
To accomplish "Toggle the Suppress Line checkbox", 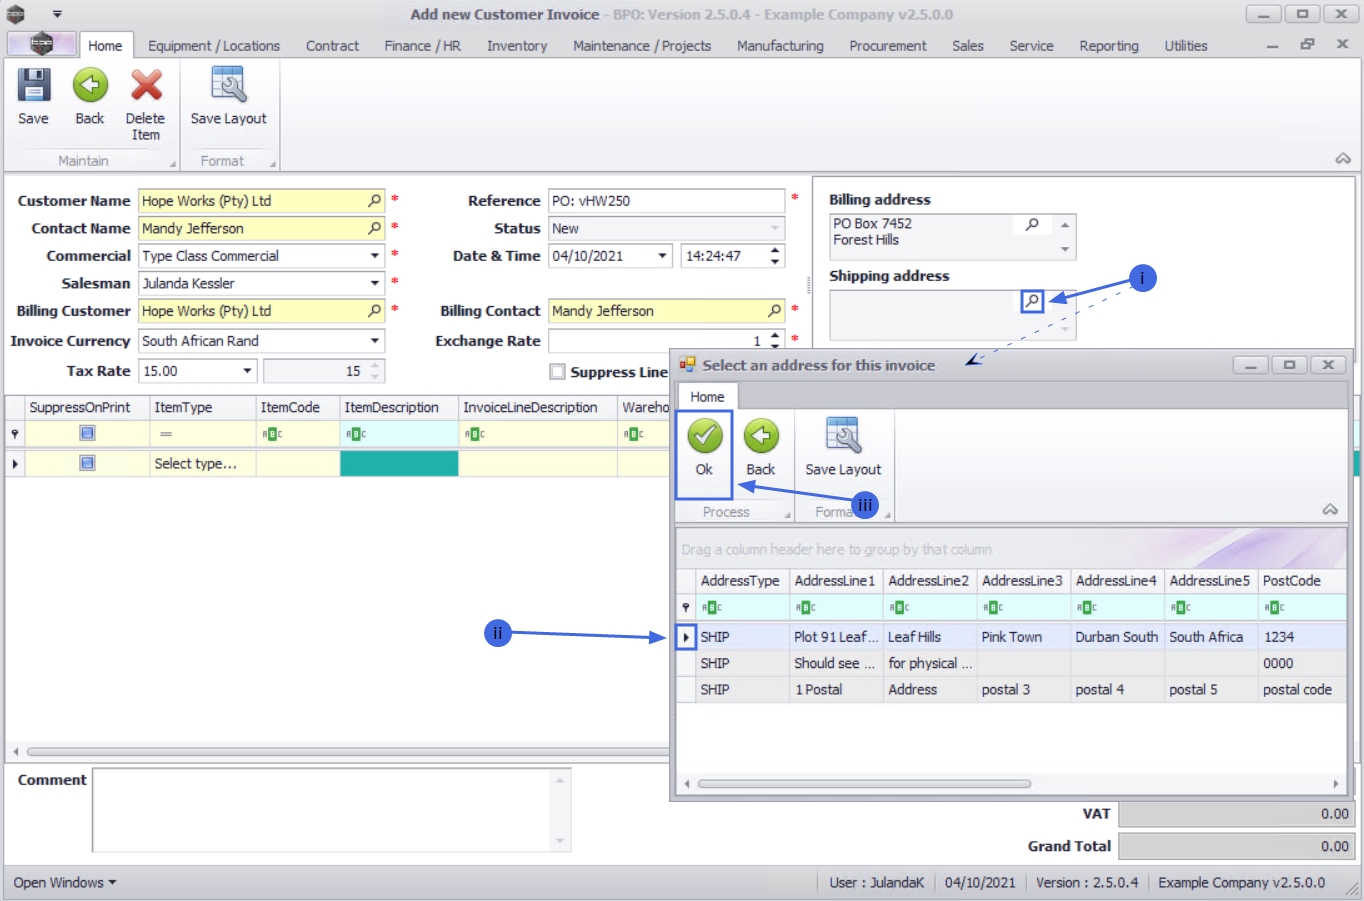I will 557,372.
